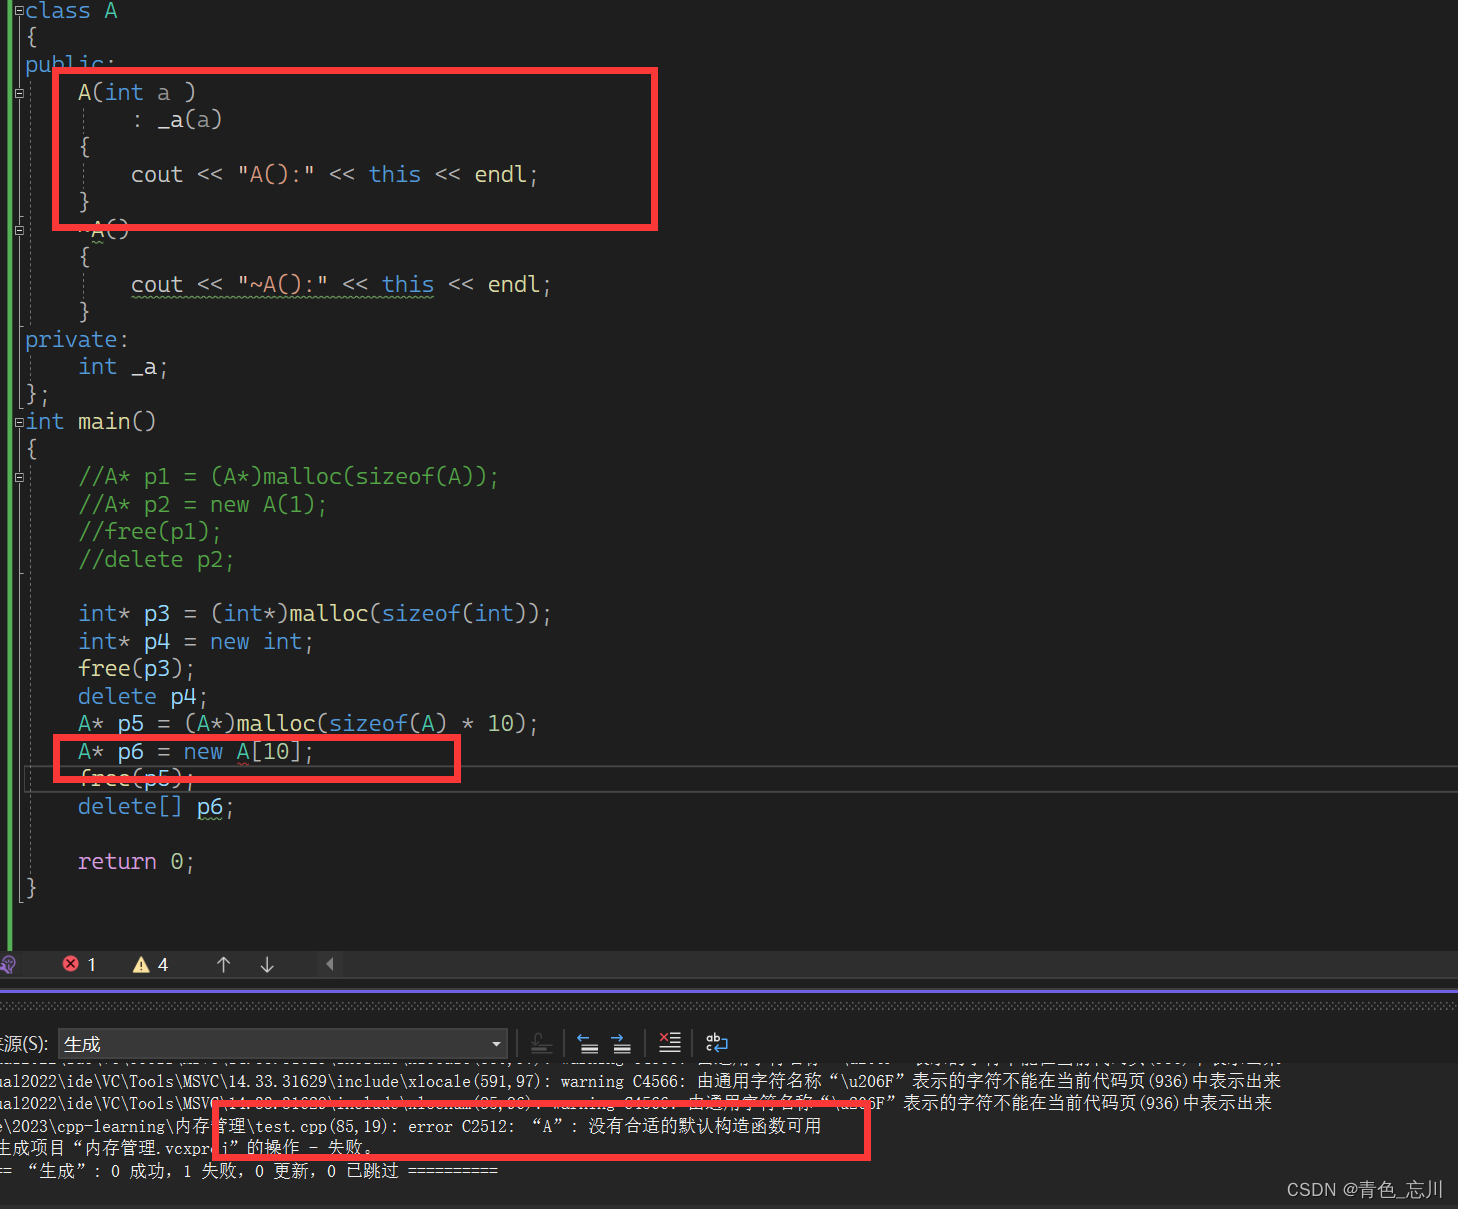Click the error C2512 line in output
Screen dimensions: 1458x1209
(410, 1126)
